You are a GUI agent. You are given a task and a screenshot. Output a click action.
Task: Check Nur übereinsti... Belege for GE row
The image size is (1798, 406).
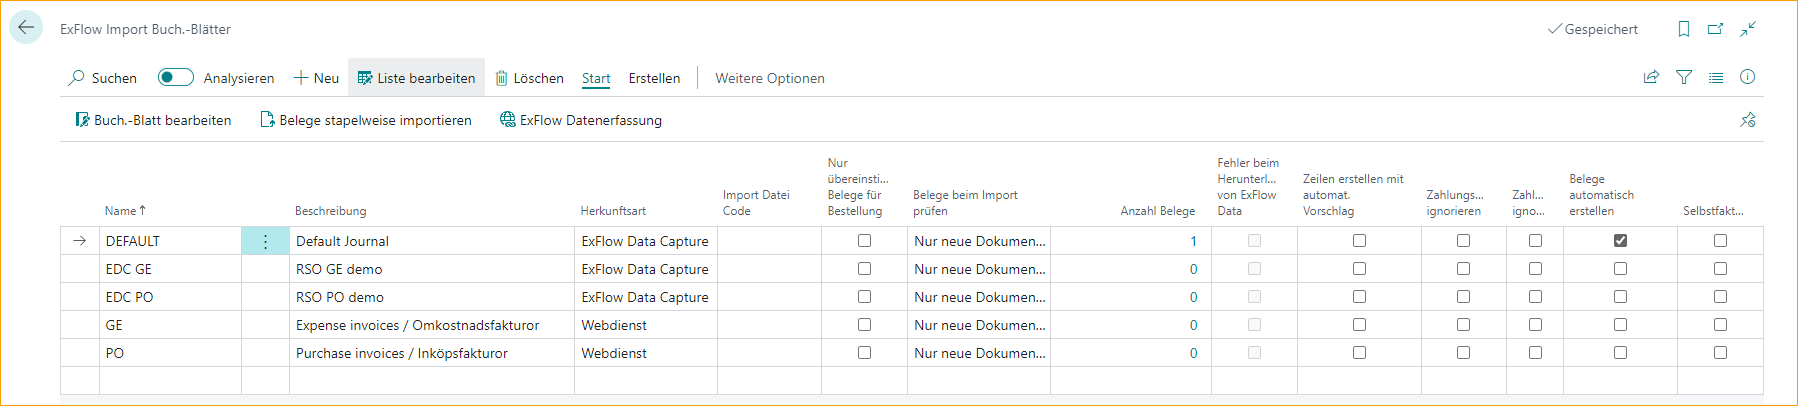pos(864,325)
